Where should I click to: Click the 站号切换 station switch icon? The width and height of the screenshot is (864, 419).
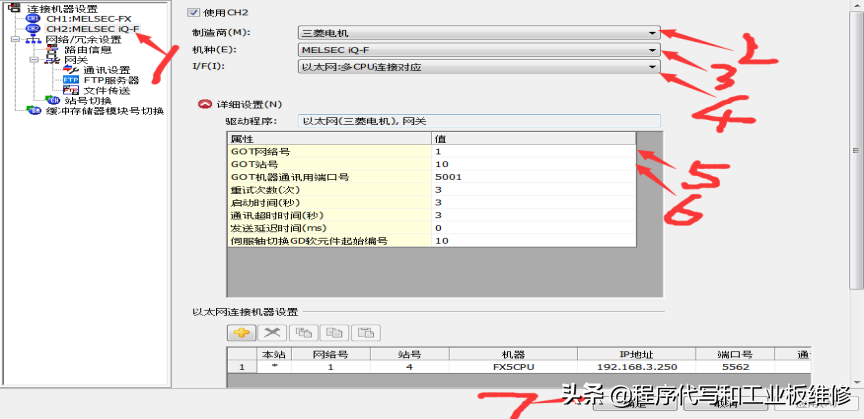point(53,100)
